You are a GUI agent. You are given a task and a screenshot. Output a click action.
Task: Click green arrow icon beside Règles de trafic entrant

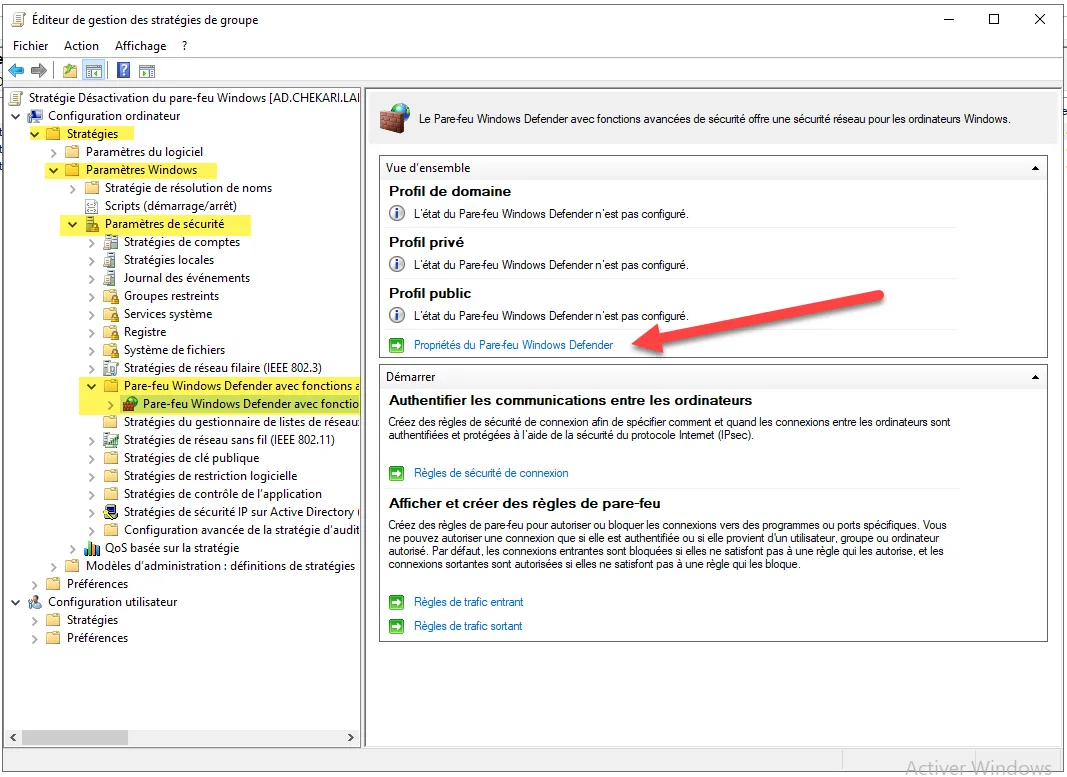[396, 603]
